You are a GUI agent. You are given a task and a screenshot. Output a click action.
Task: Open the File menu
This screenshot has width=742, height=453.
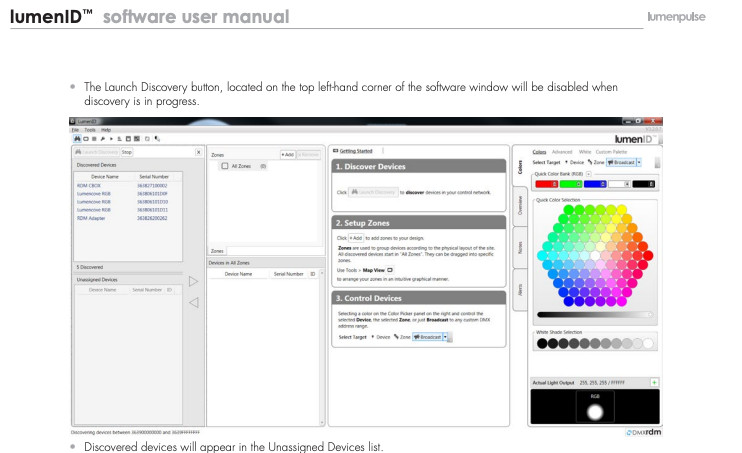75,130
